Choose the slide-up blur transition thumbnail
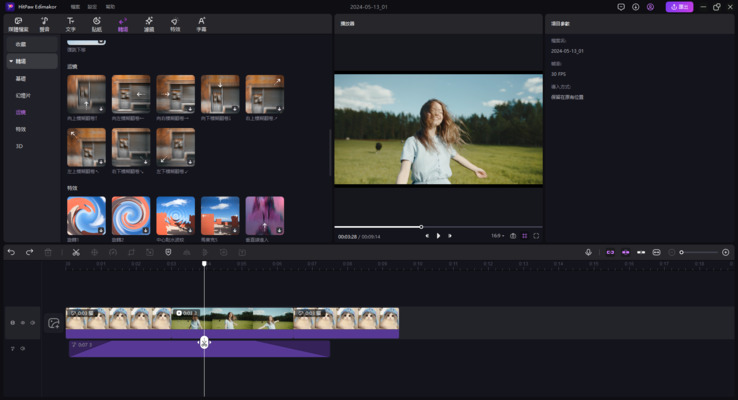The image size is (738, 400). 86,94
